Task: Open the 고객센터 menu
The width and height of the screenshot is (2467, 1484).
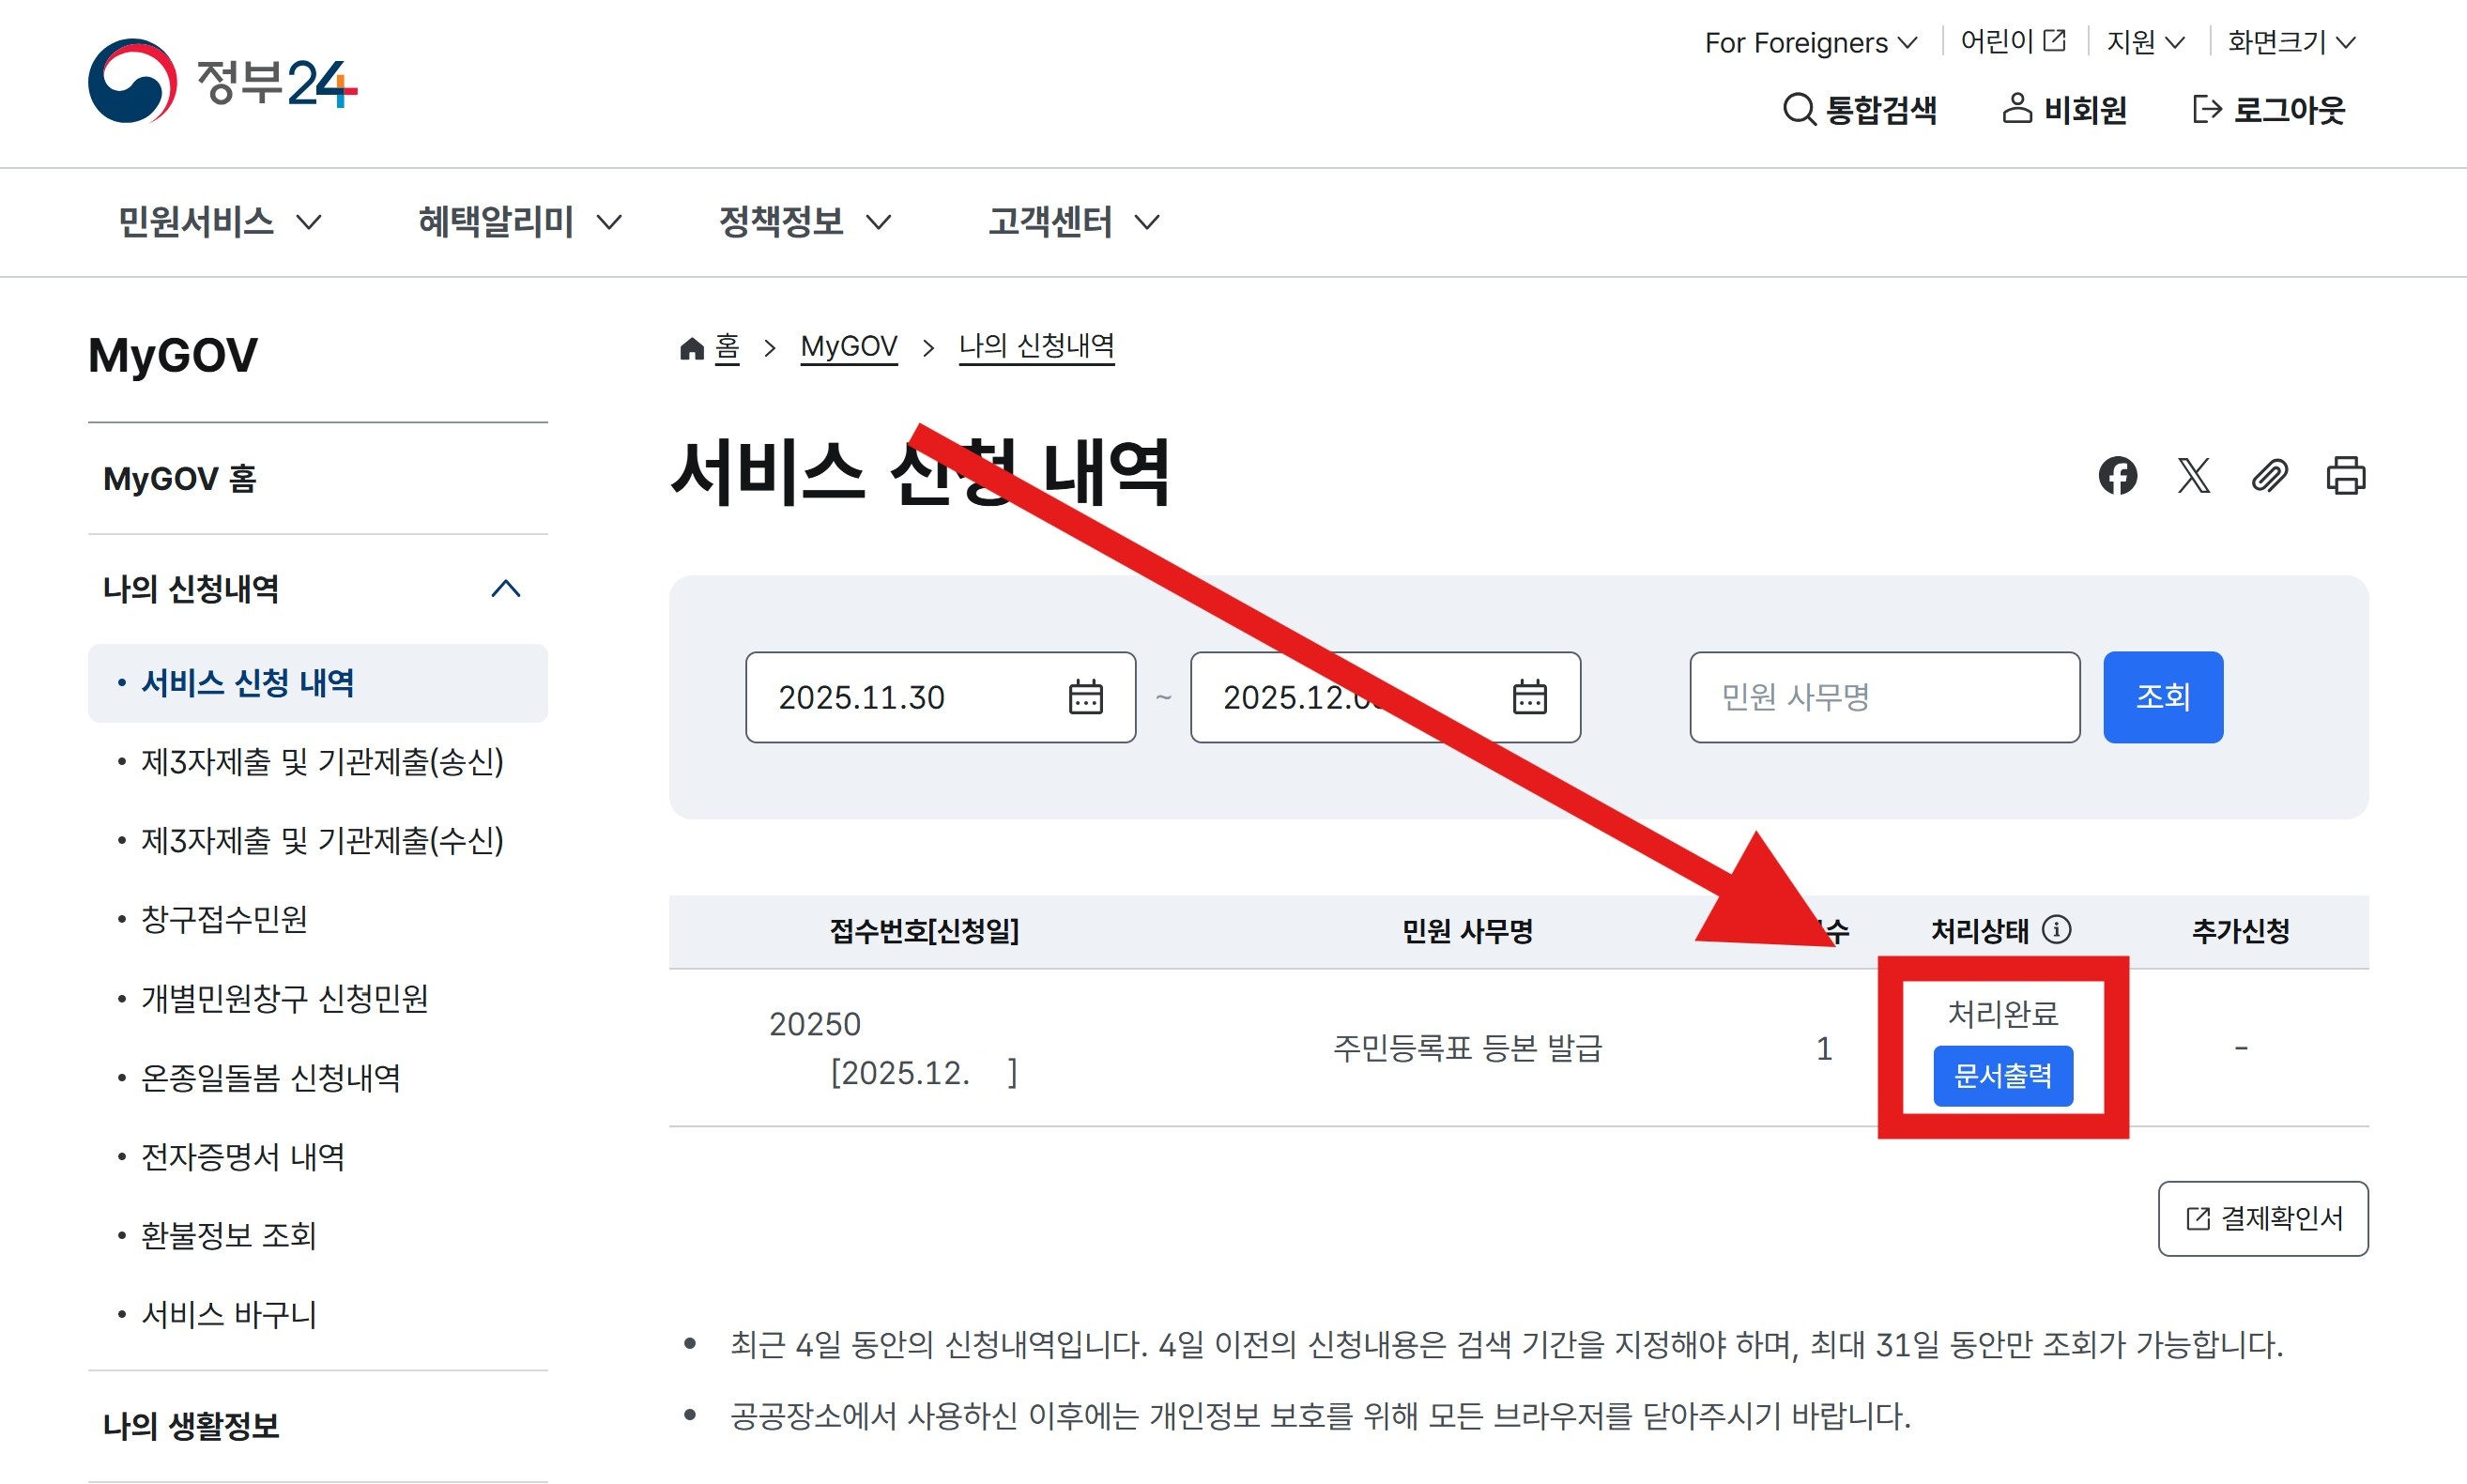Action: point(1073,221)
